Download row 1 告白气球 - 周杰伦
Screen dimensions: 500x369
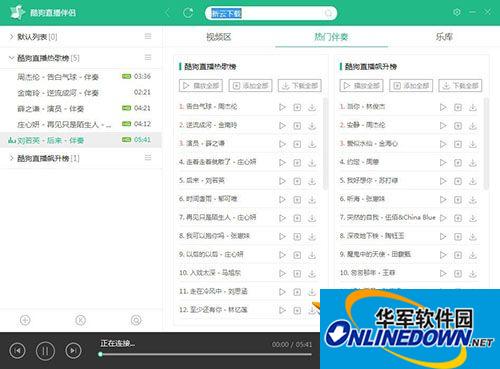tap(312, 107)
